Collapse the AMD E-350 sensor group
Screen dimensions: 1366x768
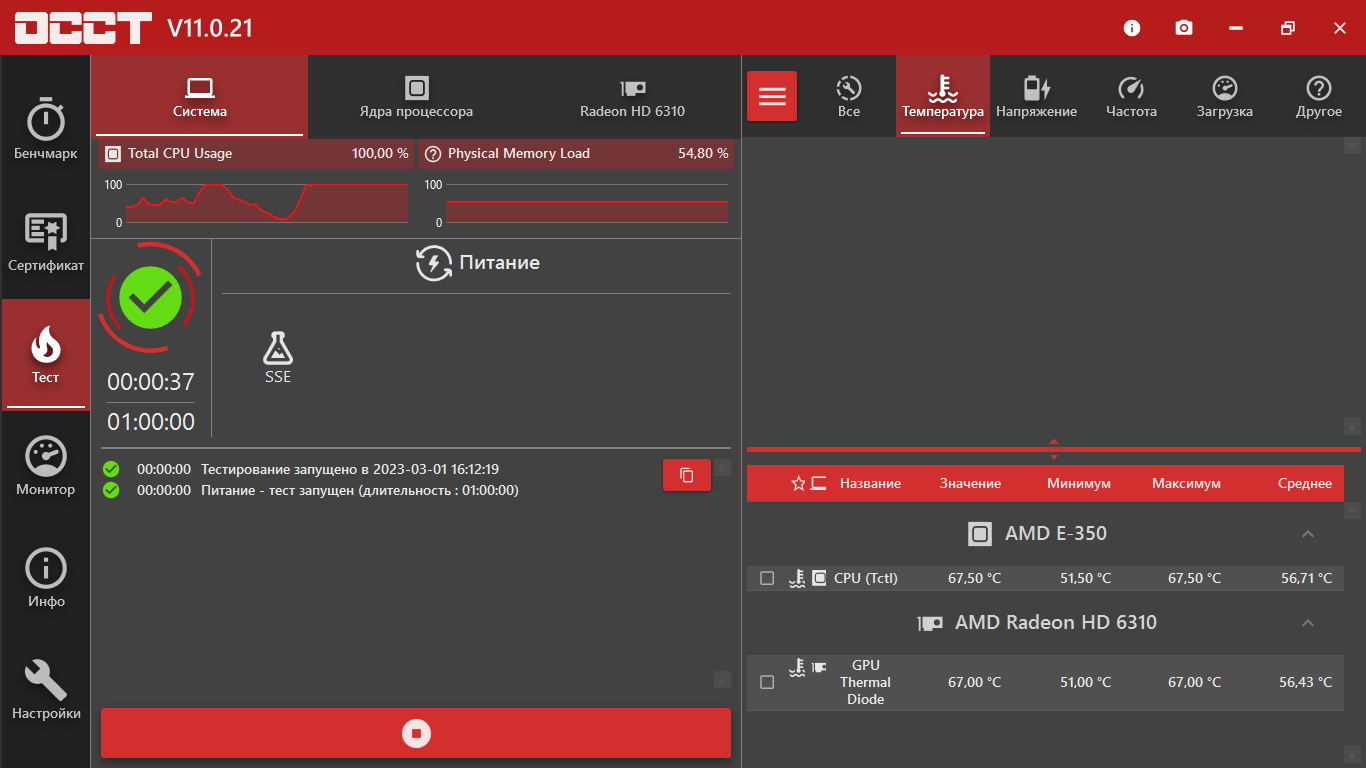(1307, 534)
